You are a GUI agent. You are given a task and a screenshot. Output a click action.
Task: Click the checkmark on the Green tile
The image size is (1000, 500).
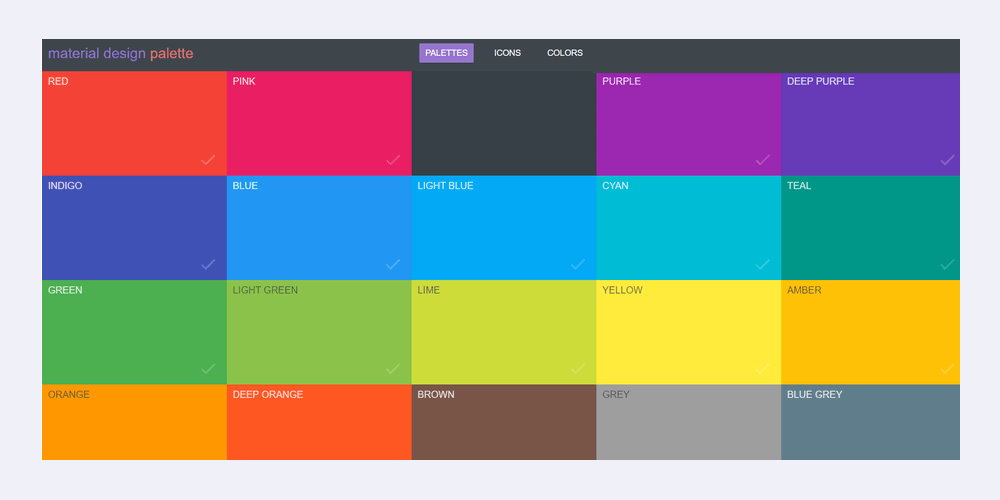point(208,369)
